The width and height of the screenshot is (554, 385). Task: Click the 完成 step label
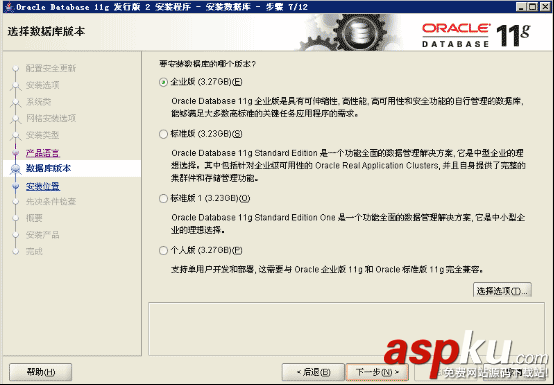(34, 251)
